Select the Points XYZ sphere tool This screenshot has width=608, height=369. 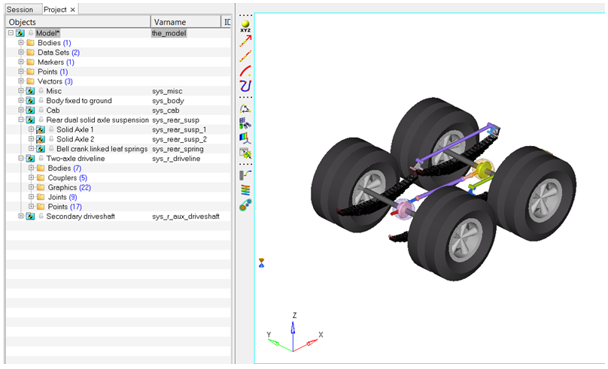click(x=245, y=26)
